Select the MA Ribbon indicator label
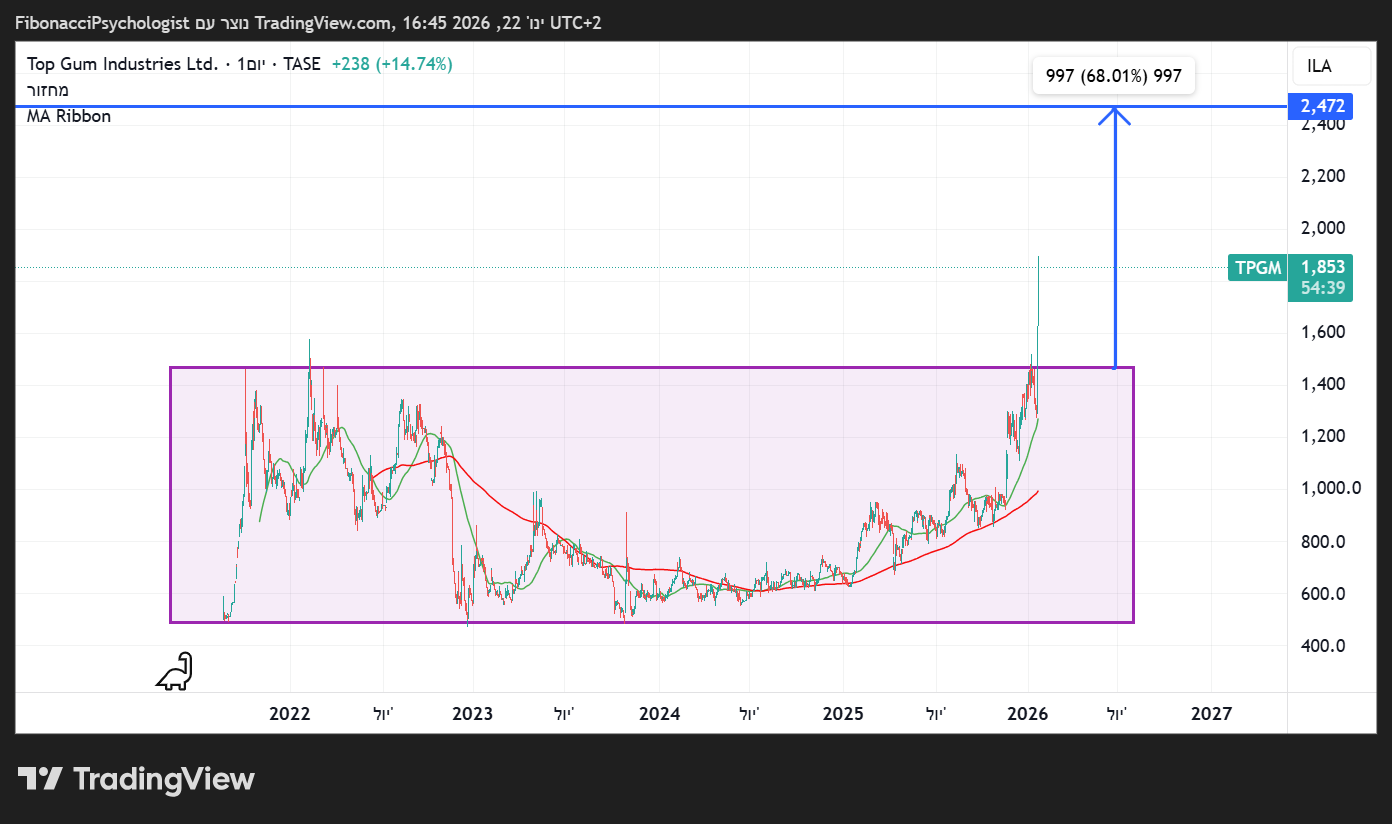This screenshot has width=1392, height=824. 69,116
